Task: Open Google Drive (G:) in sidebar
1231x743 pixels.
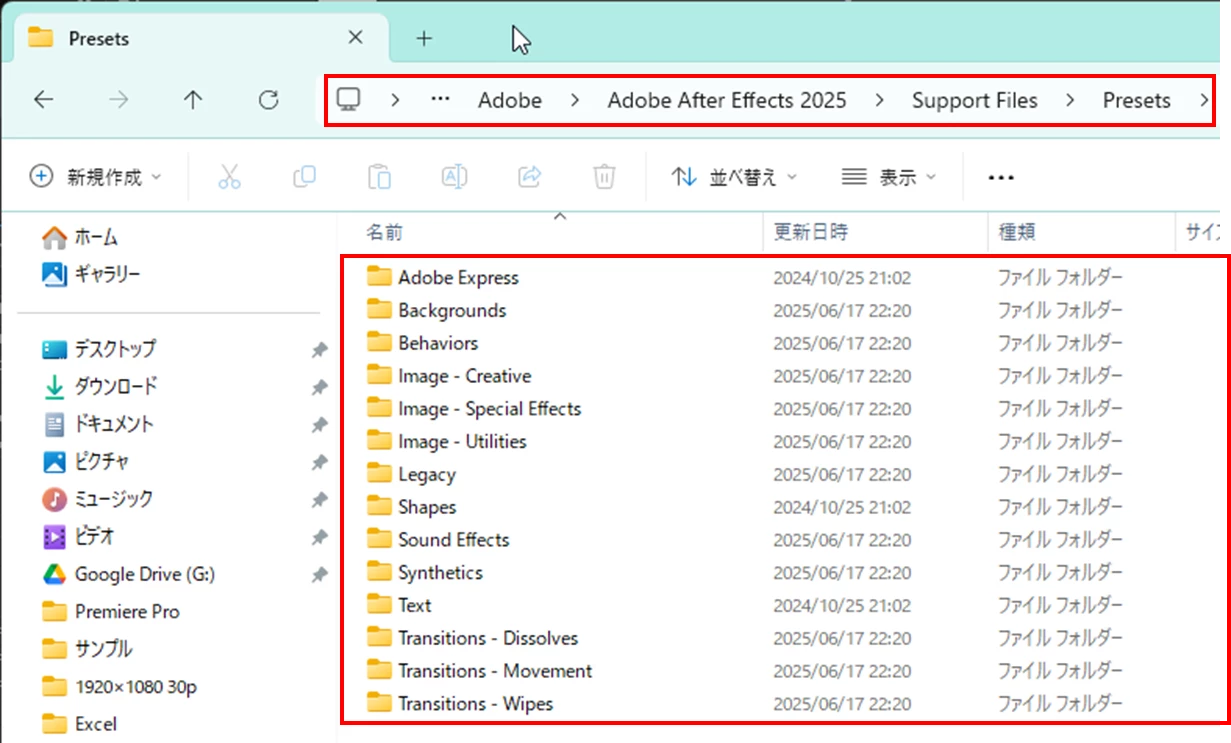Action: pyautogui.click(x=128, y=574)
